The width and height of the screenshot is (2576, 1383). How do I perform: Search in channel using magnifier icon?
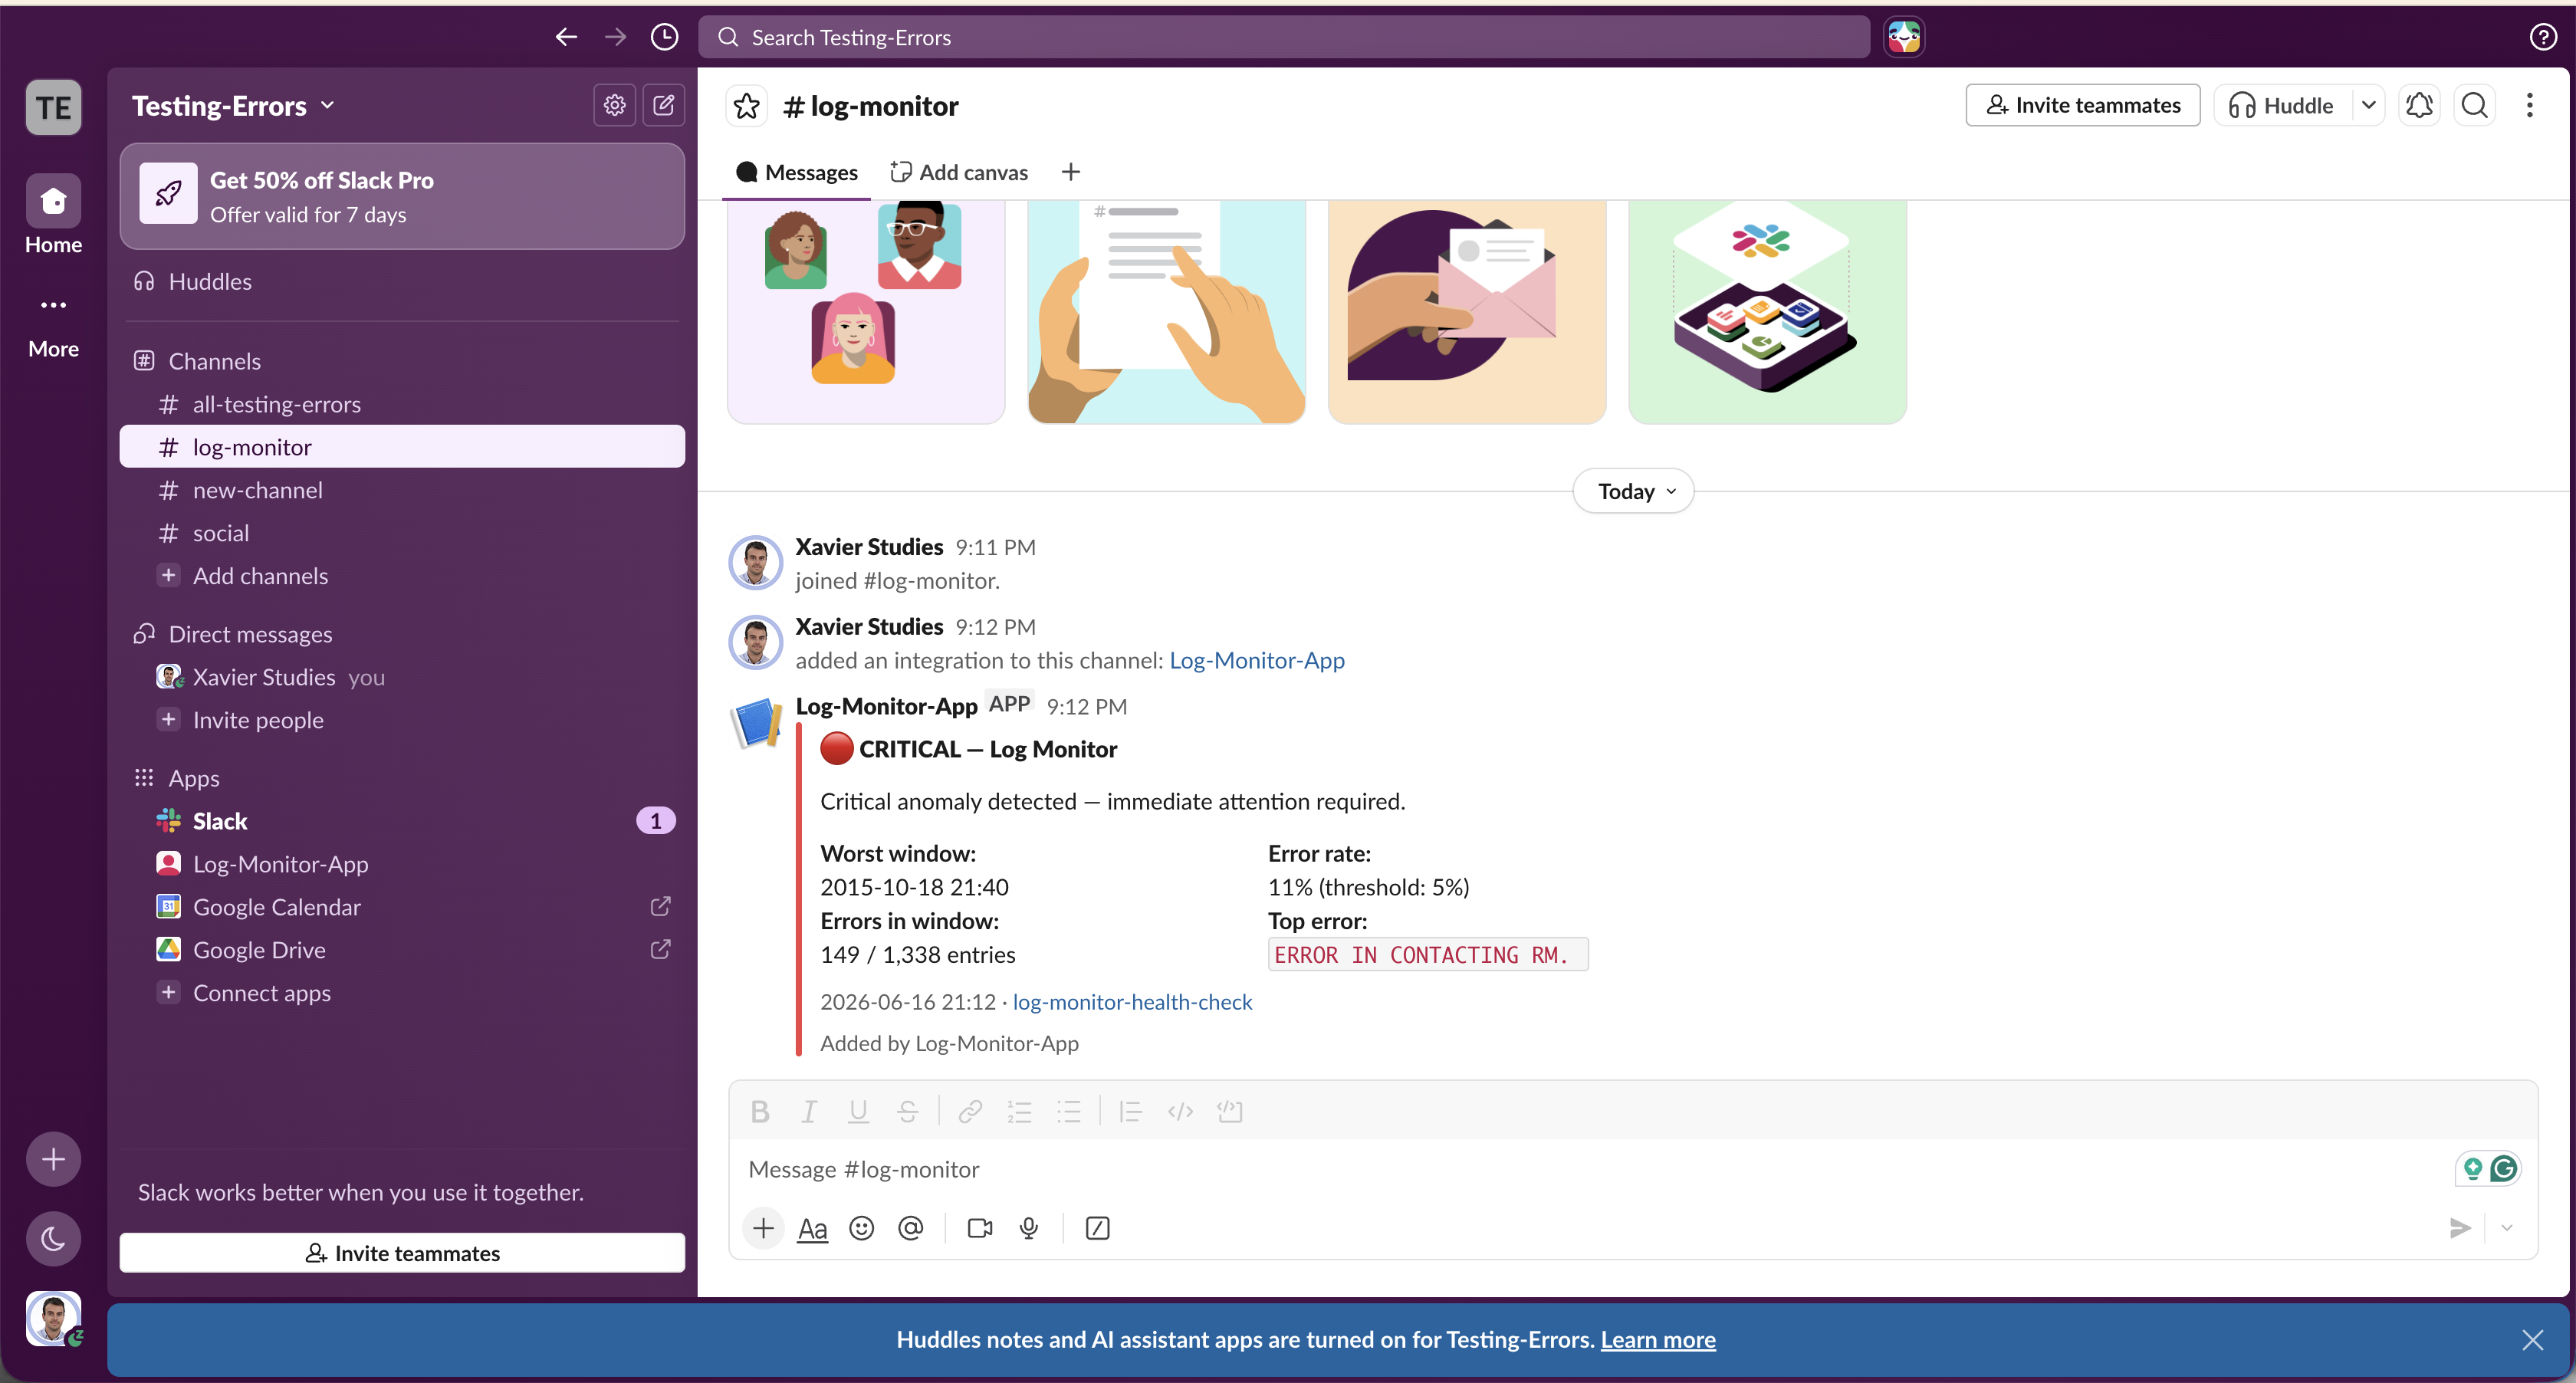2474,105
